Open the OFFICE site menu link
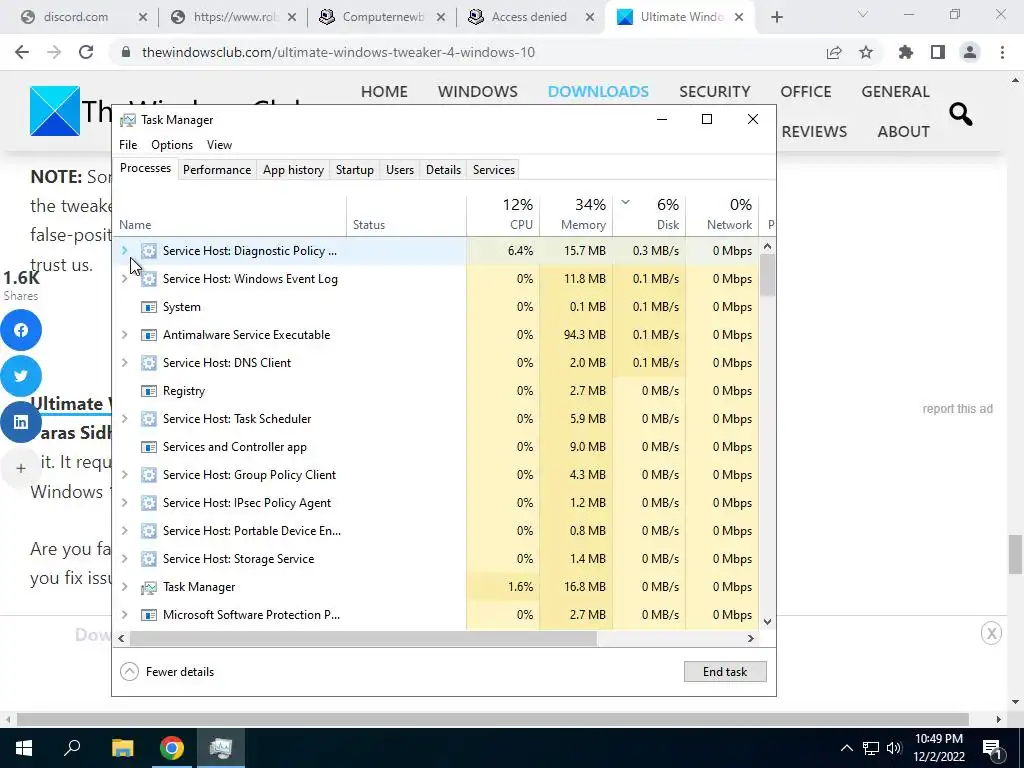Image resolution: width=1024 pixels, height=768 pixels. tap(806, 91)
